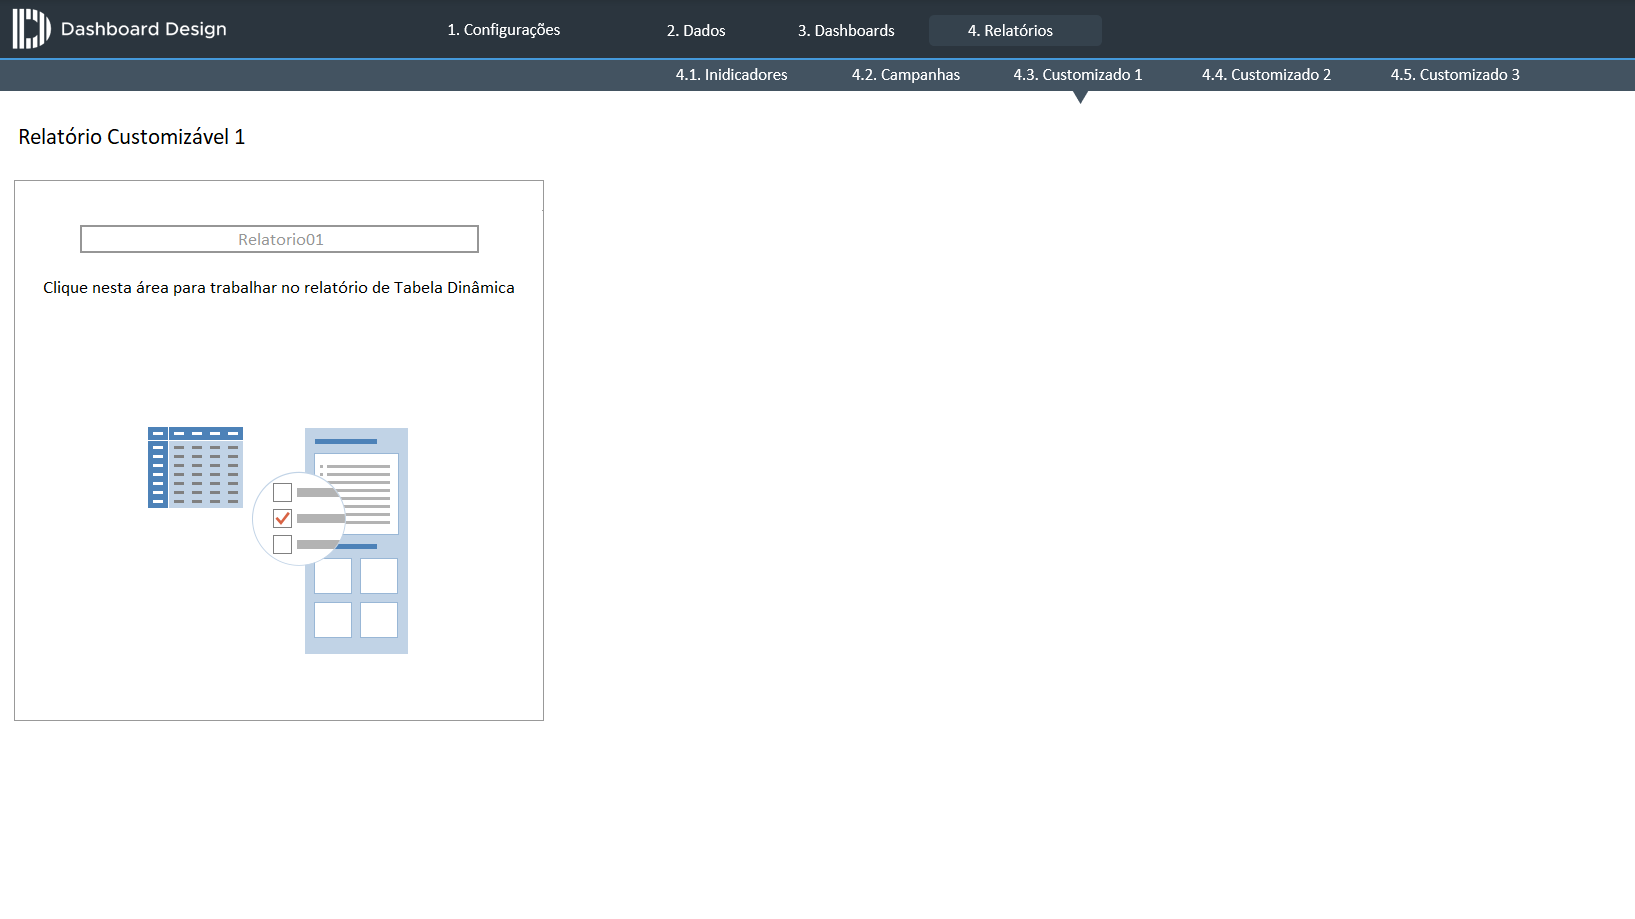Click the circular checklist magnifier illustration

[298, 518]
